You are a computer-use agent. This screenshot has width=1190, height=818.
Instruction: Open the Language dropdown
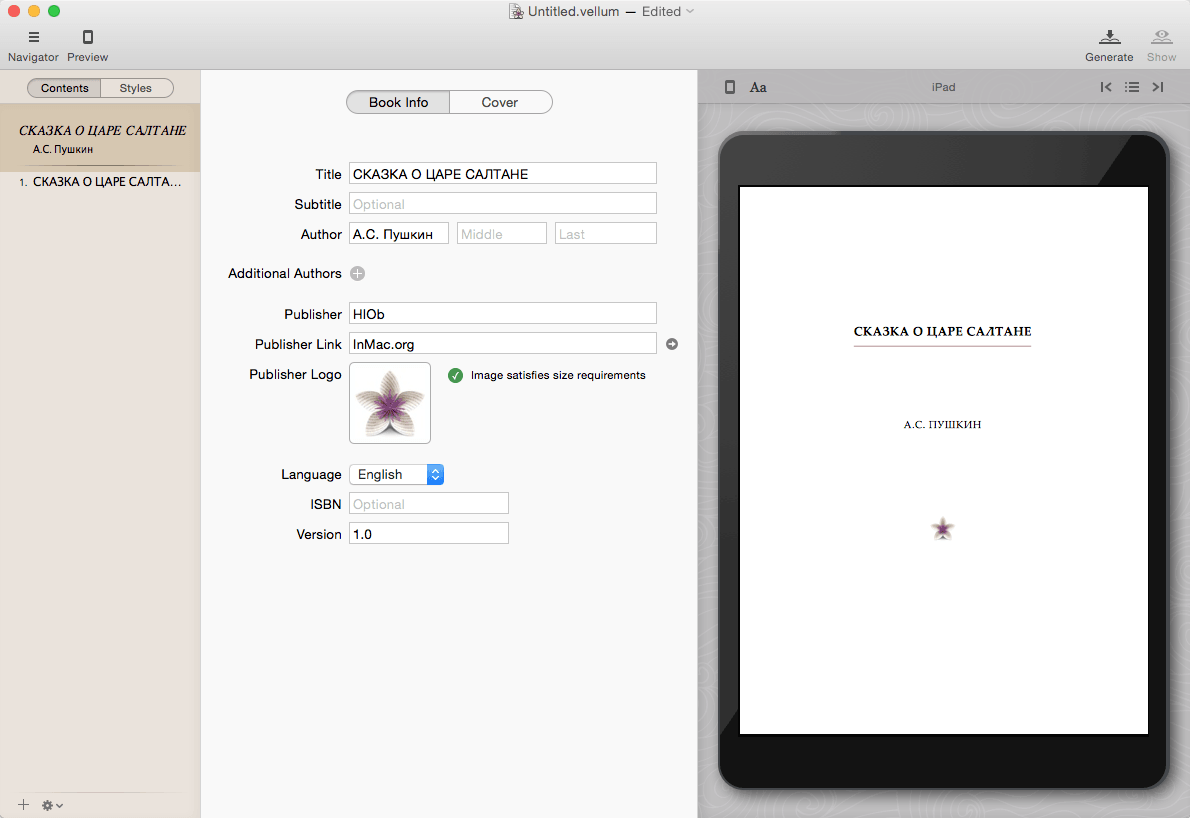396,474
